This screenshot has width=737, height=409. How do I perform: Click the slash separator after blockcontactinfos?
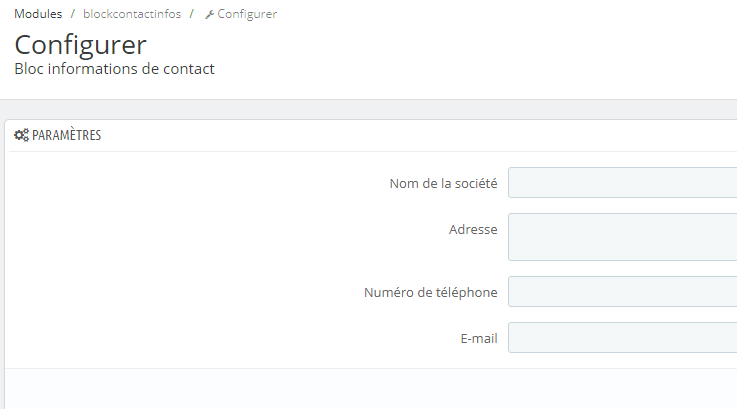[x=192, y=14]
